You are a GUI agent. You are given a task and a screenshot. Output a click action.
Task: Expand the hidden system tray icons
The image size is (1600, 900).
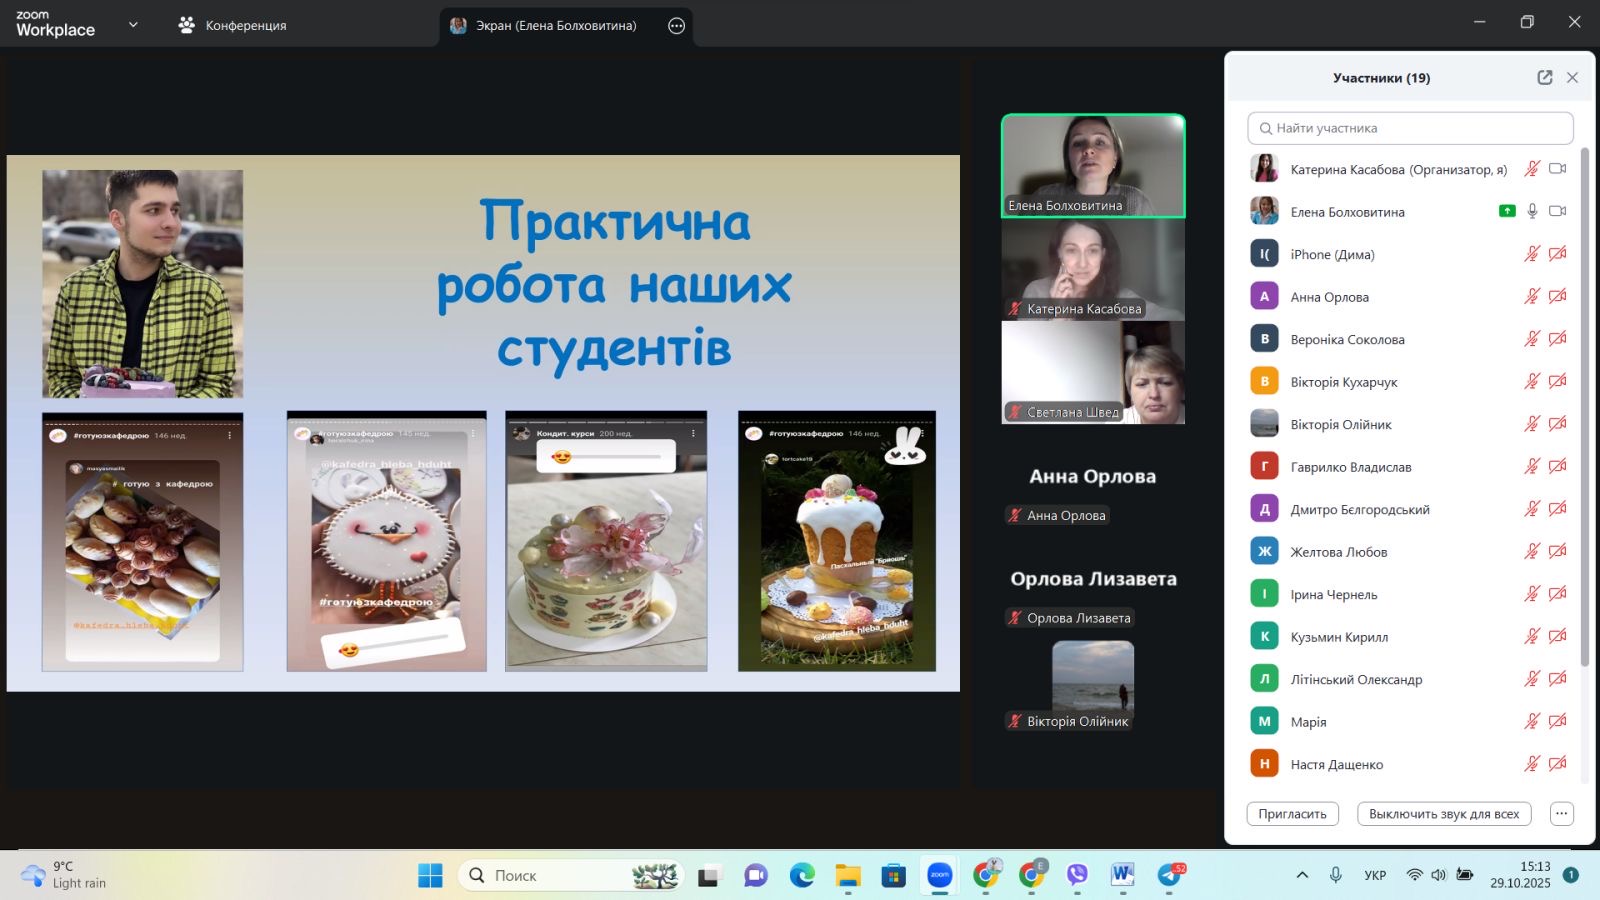tap(1302, 876)
